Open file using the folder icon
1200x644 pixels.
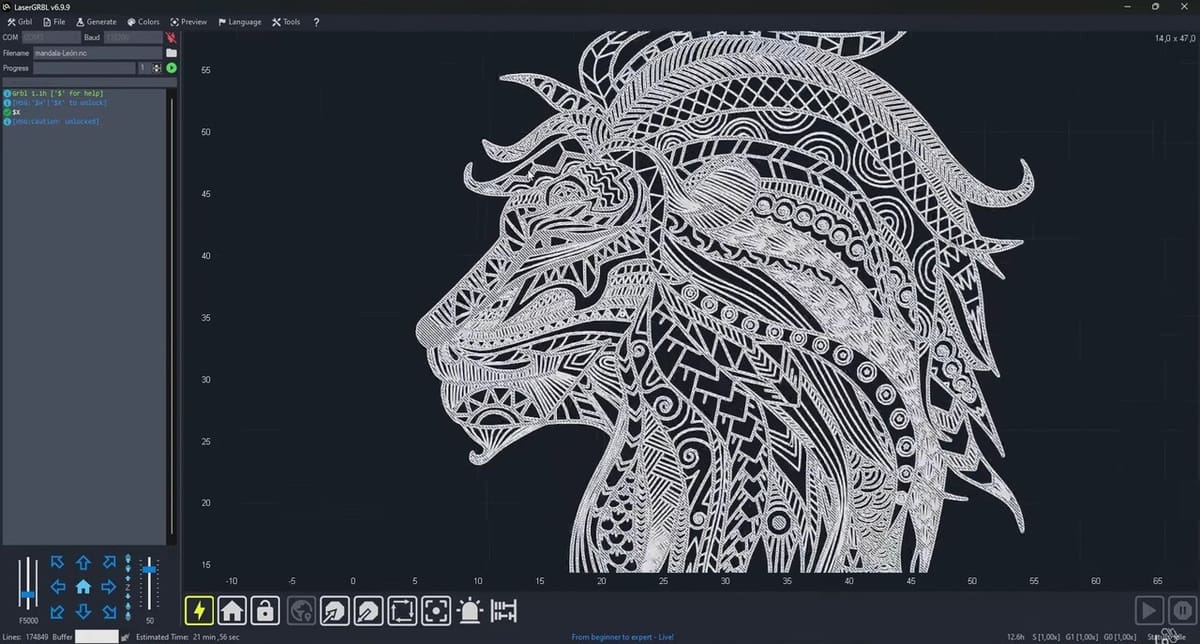click(x=171, y=52)
